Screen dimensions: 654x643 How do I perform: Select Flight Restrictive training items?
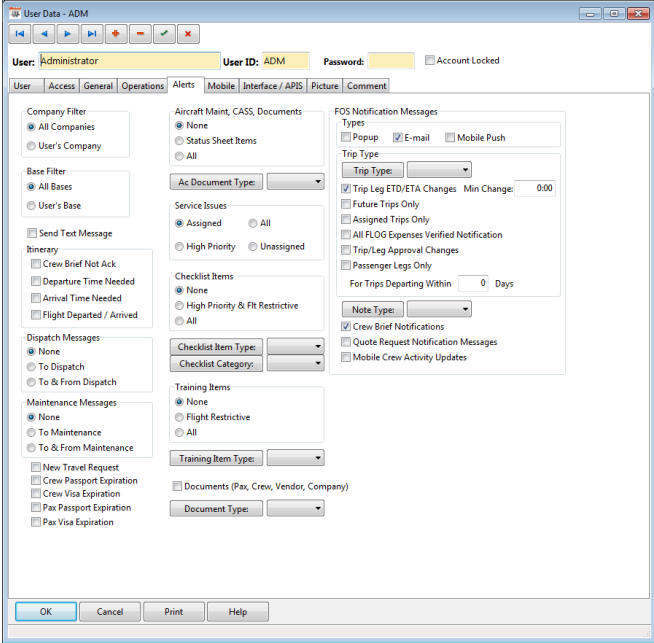point(179,417)
